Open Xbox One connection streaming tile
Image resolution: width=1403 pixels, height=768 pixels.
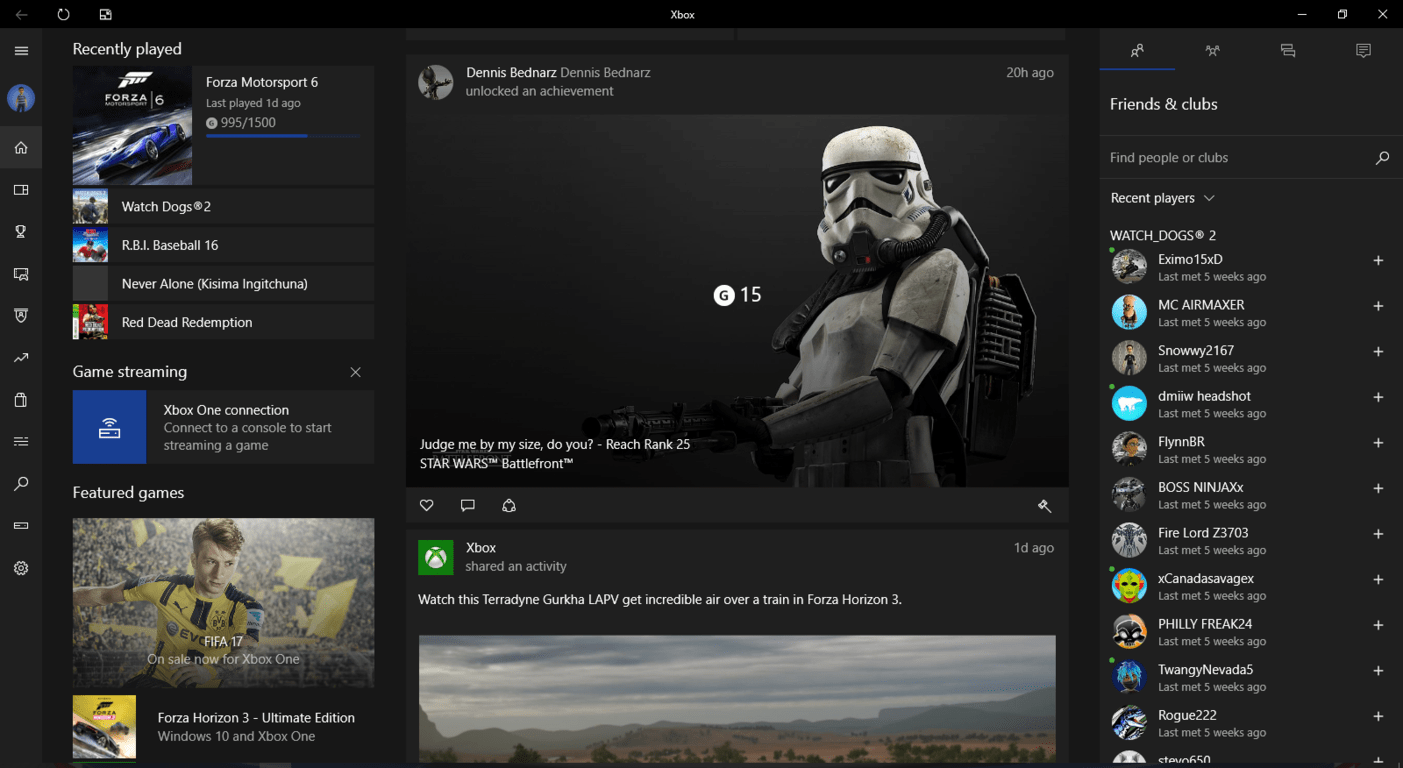(x=223, y=427)
